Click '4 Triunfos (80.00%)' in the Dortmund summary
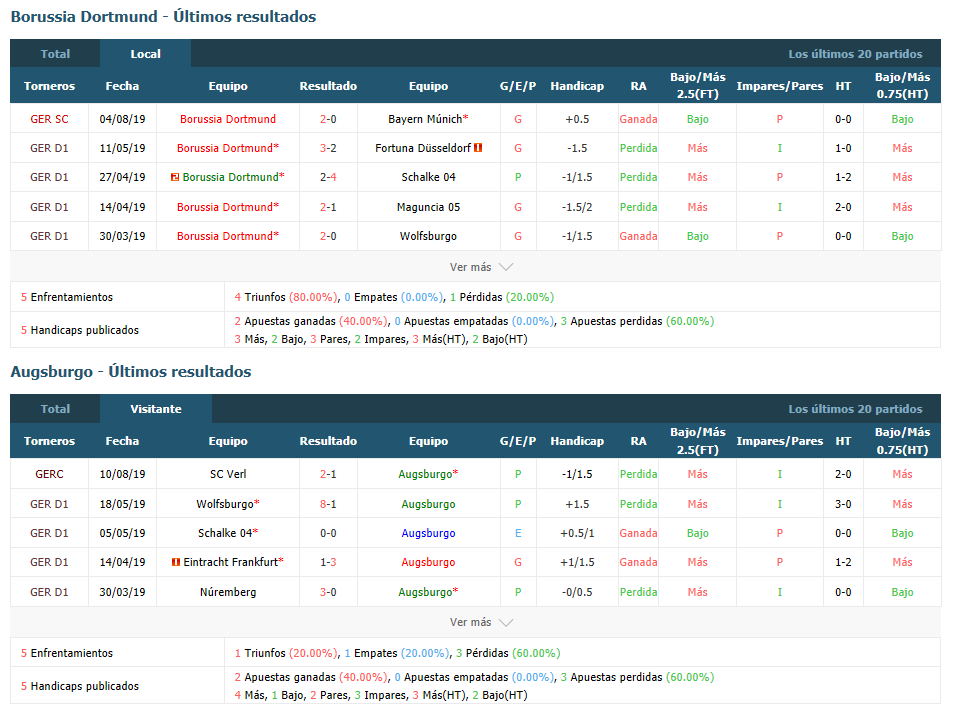 286,297
